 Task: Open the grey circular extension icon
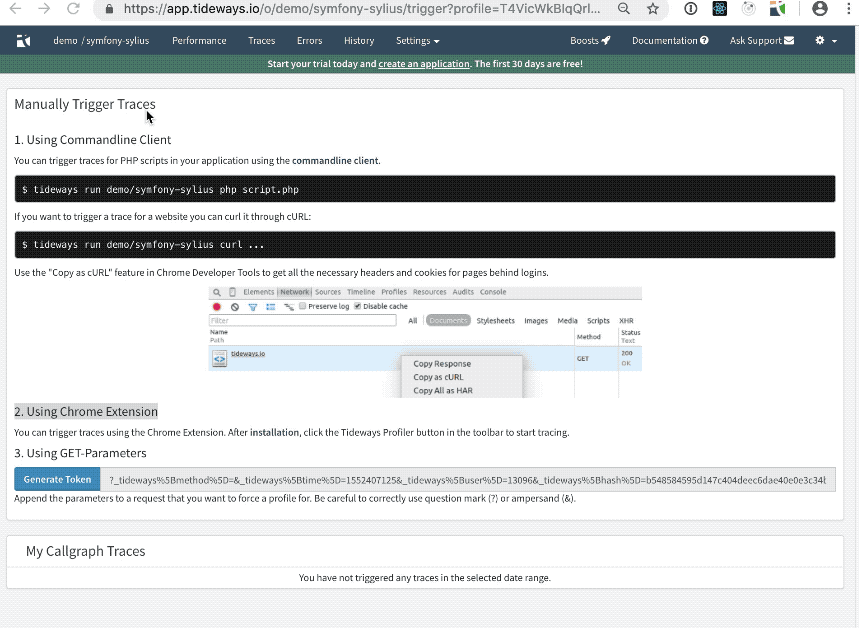748,8
